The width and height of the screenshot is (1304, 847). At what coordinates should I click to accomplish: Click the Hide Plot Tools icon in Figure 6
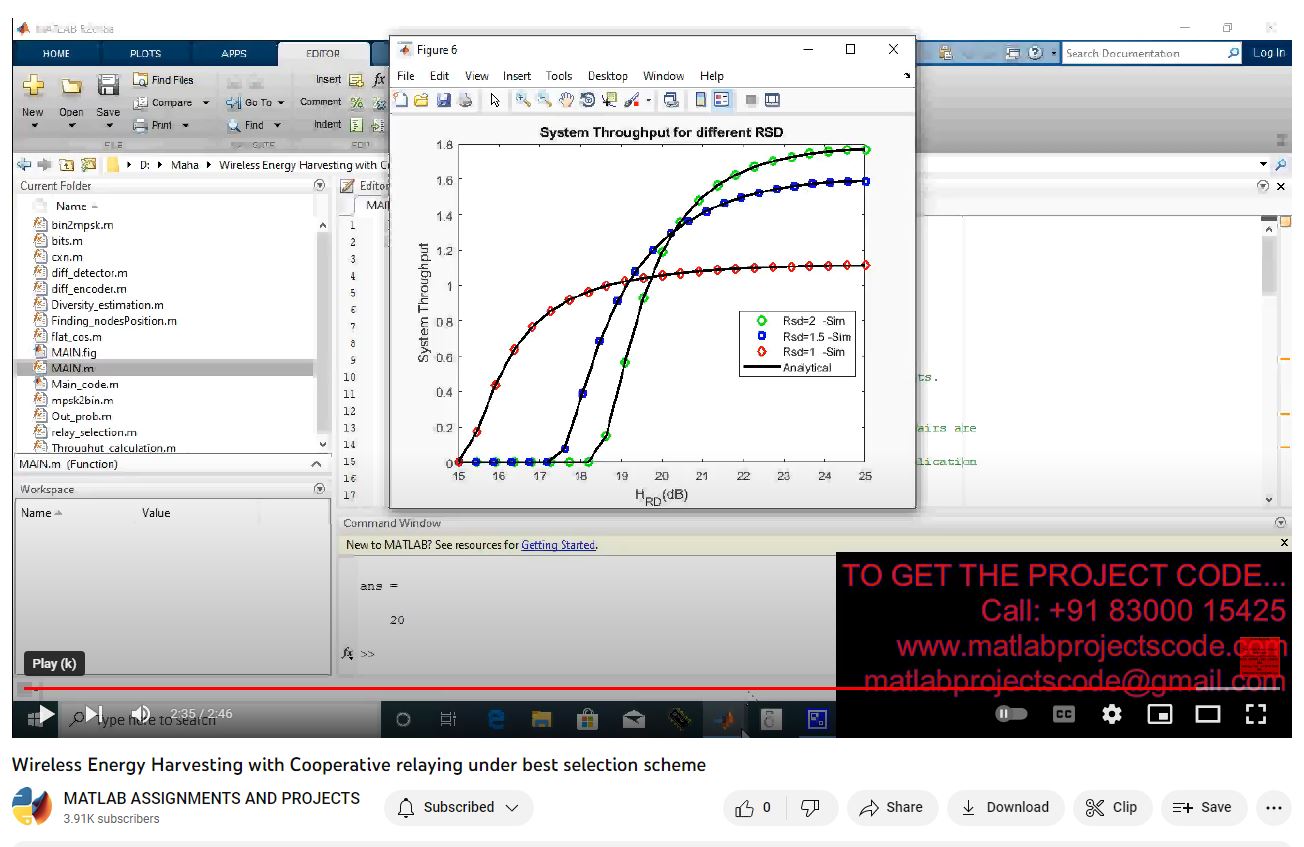click(x=751, y=100)
